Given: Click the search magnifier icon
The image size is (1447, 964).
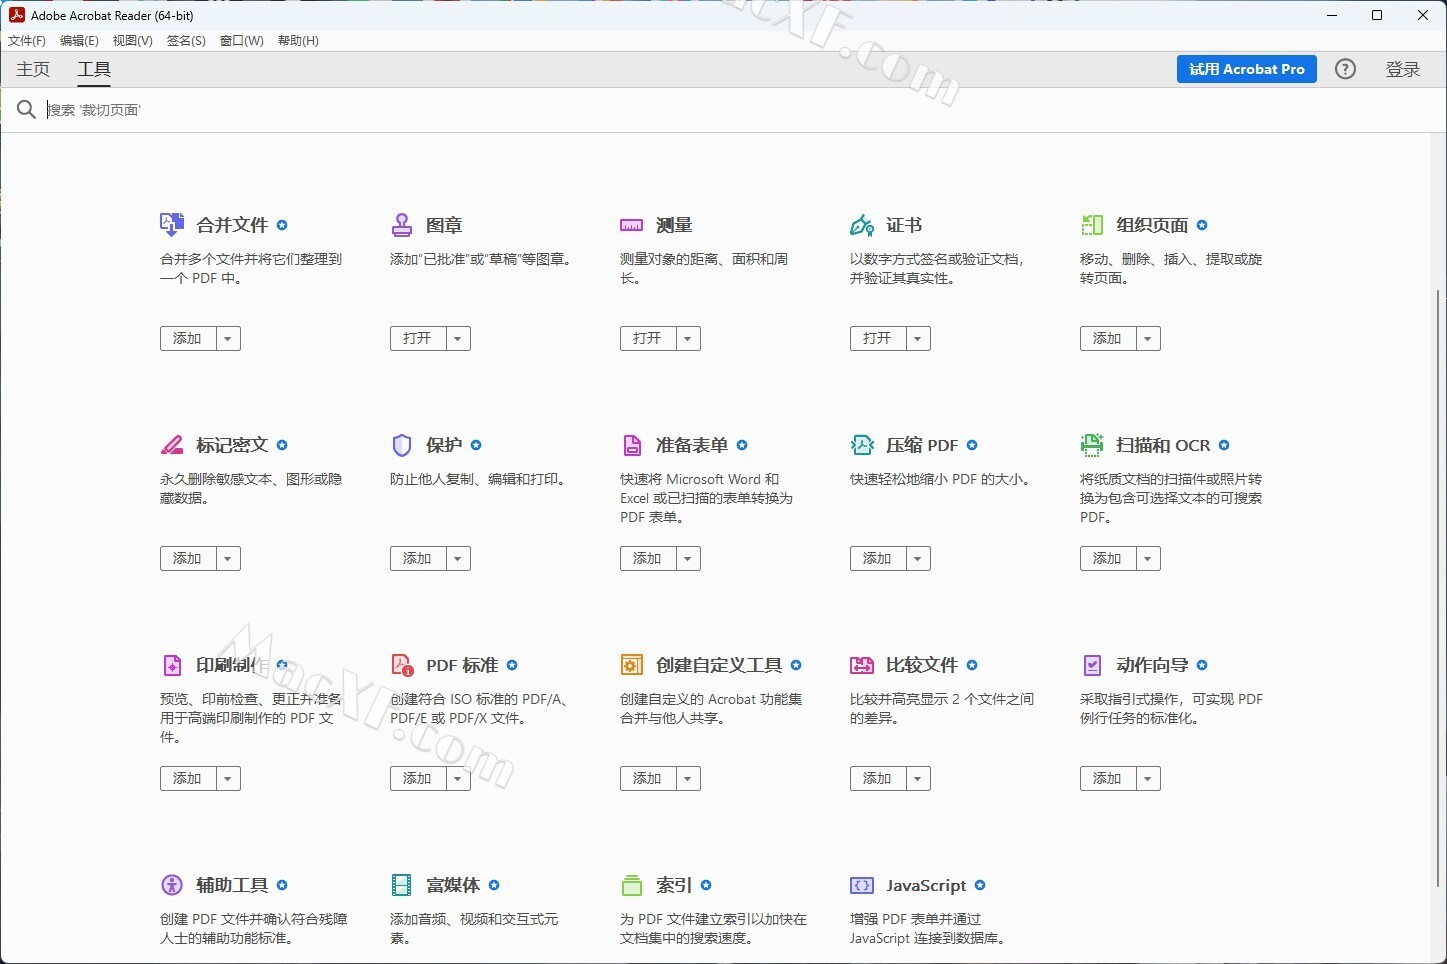Looking at the screenshot, I should pos(27,110).
